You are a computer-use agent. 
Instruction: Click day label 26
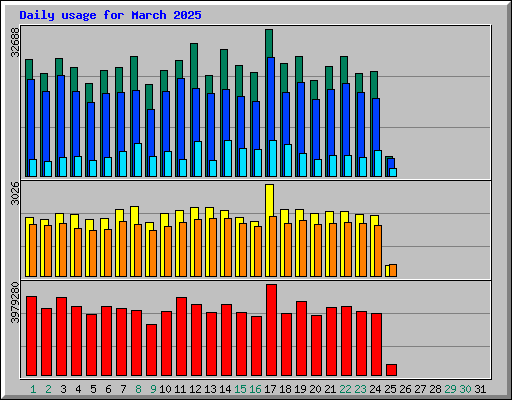coord(405,389)
